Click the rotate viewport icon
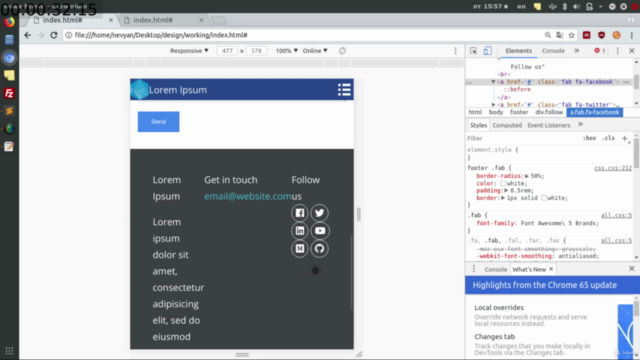640x360 pixels. (342, 51)
